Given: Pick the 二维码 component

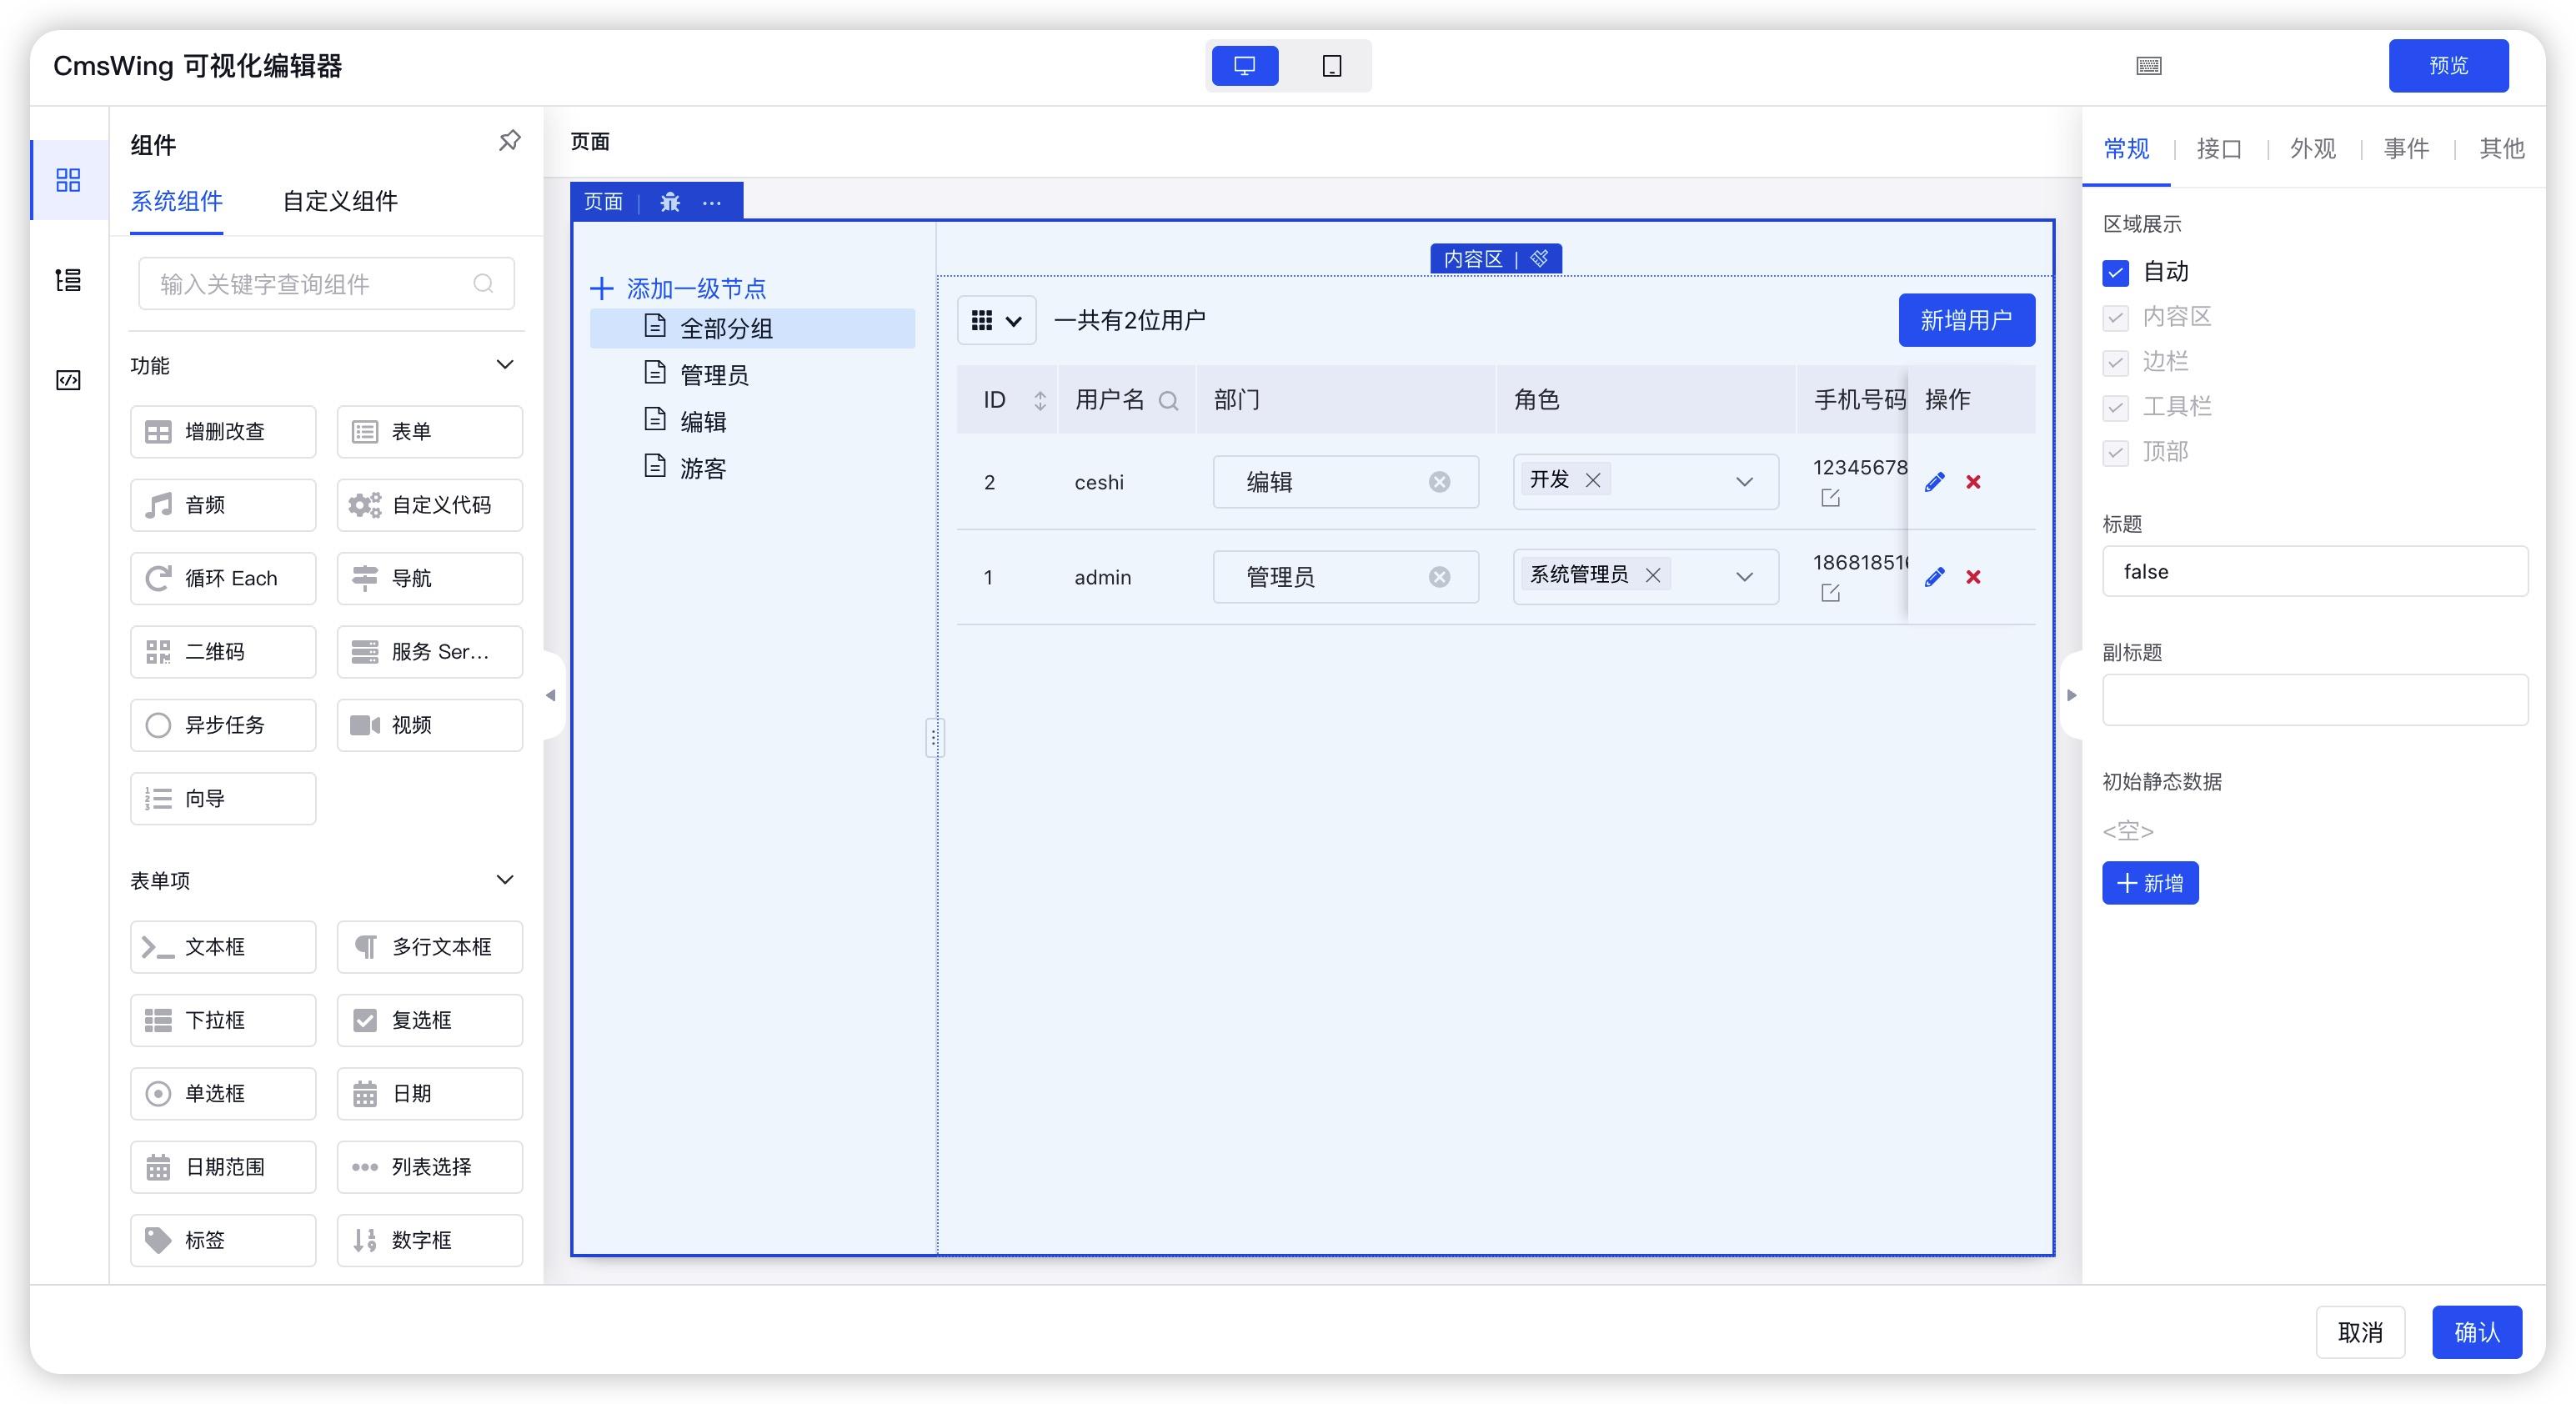Looking at the screenshot, I should 223,652.
